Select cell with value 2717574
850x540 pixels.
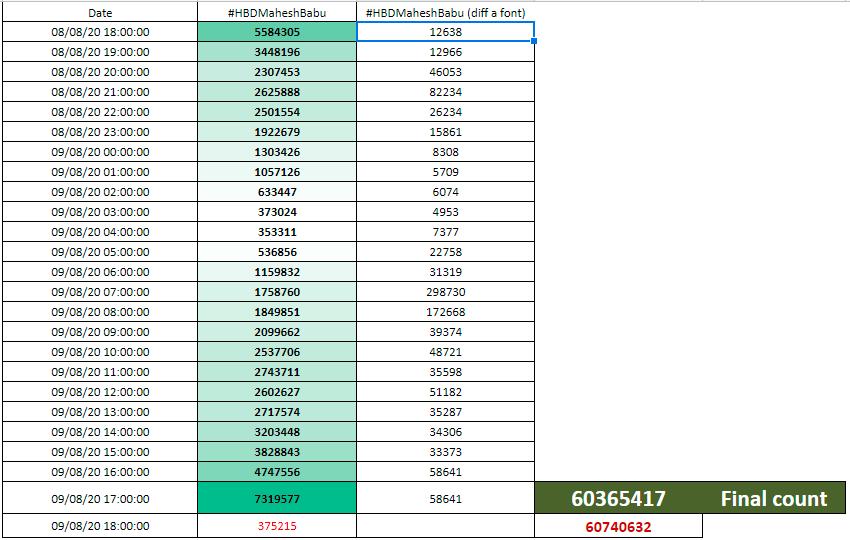[x=277, y=412]
